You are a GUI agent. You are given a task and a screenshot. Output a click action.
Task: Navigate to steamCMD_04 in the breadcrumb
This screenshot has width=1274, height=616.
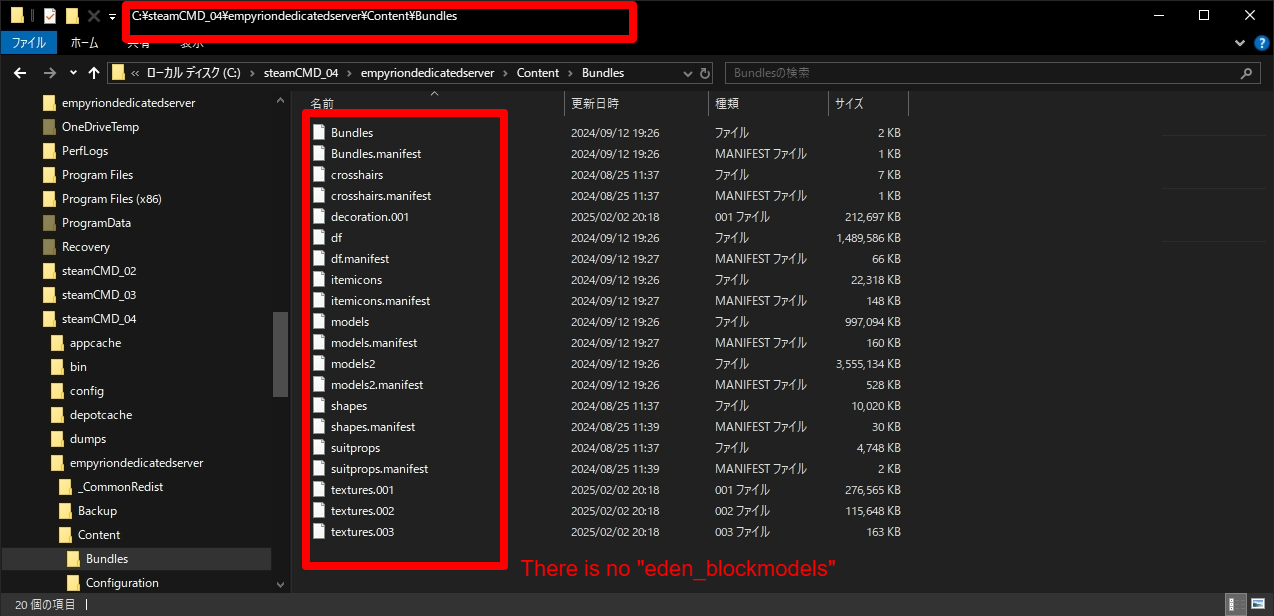(300, 73)
